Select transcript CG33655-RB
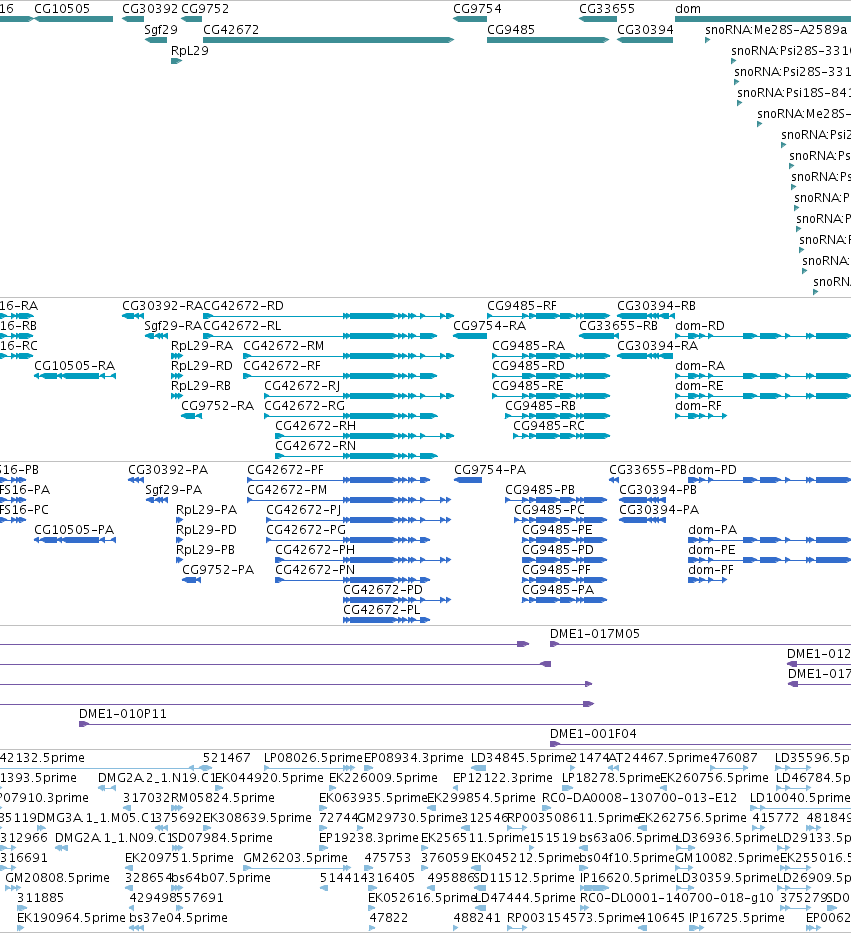Image resolution: width=851 pixels, height=933 pixels. coord(599,336)
